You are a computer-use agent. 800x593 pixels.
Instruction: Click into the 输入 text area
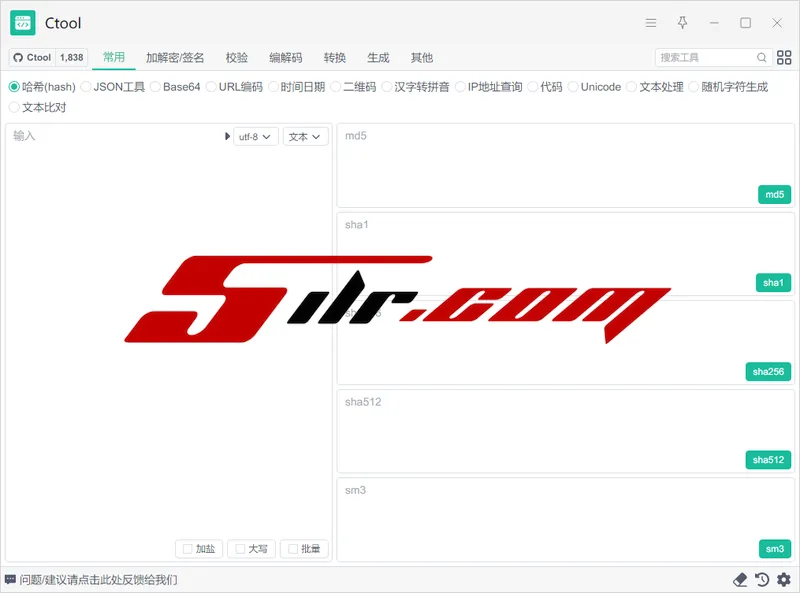pyautogui.click(x=169, y=342)
